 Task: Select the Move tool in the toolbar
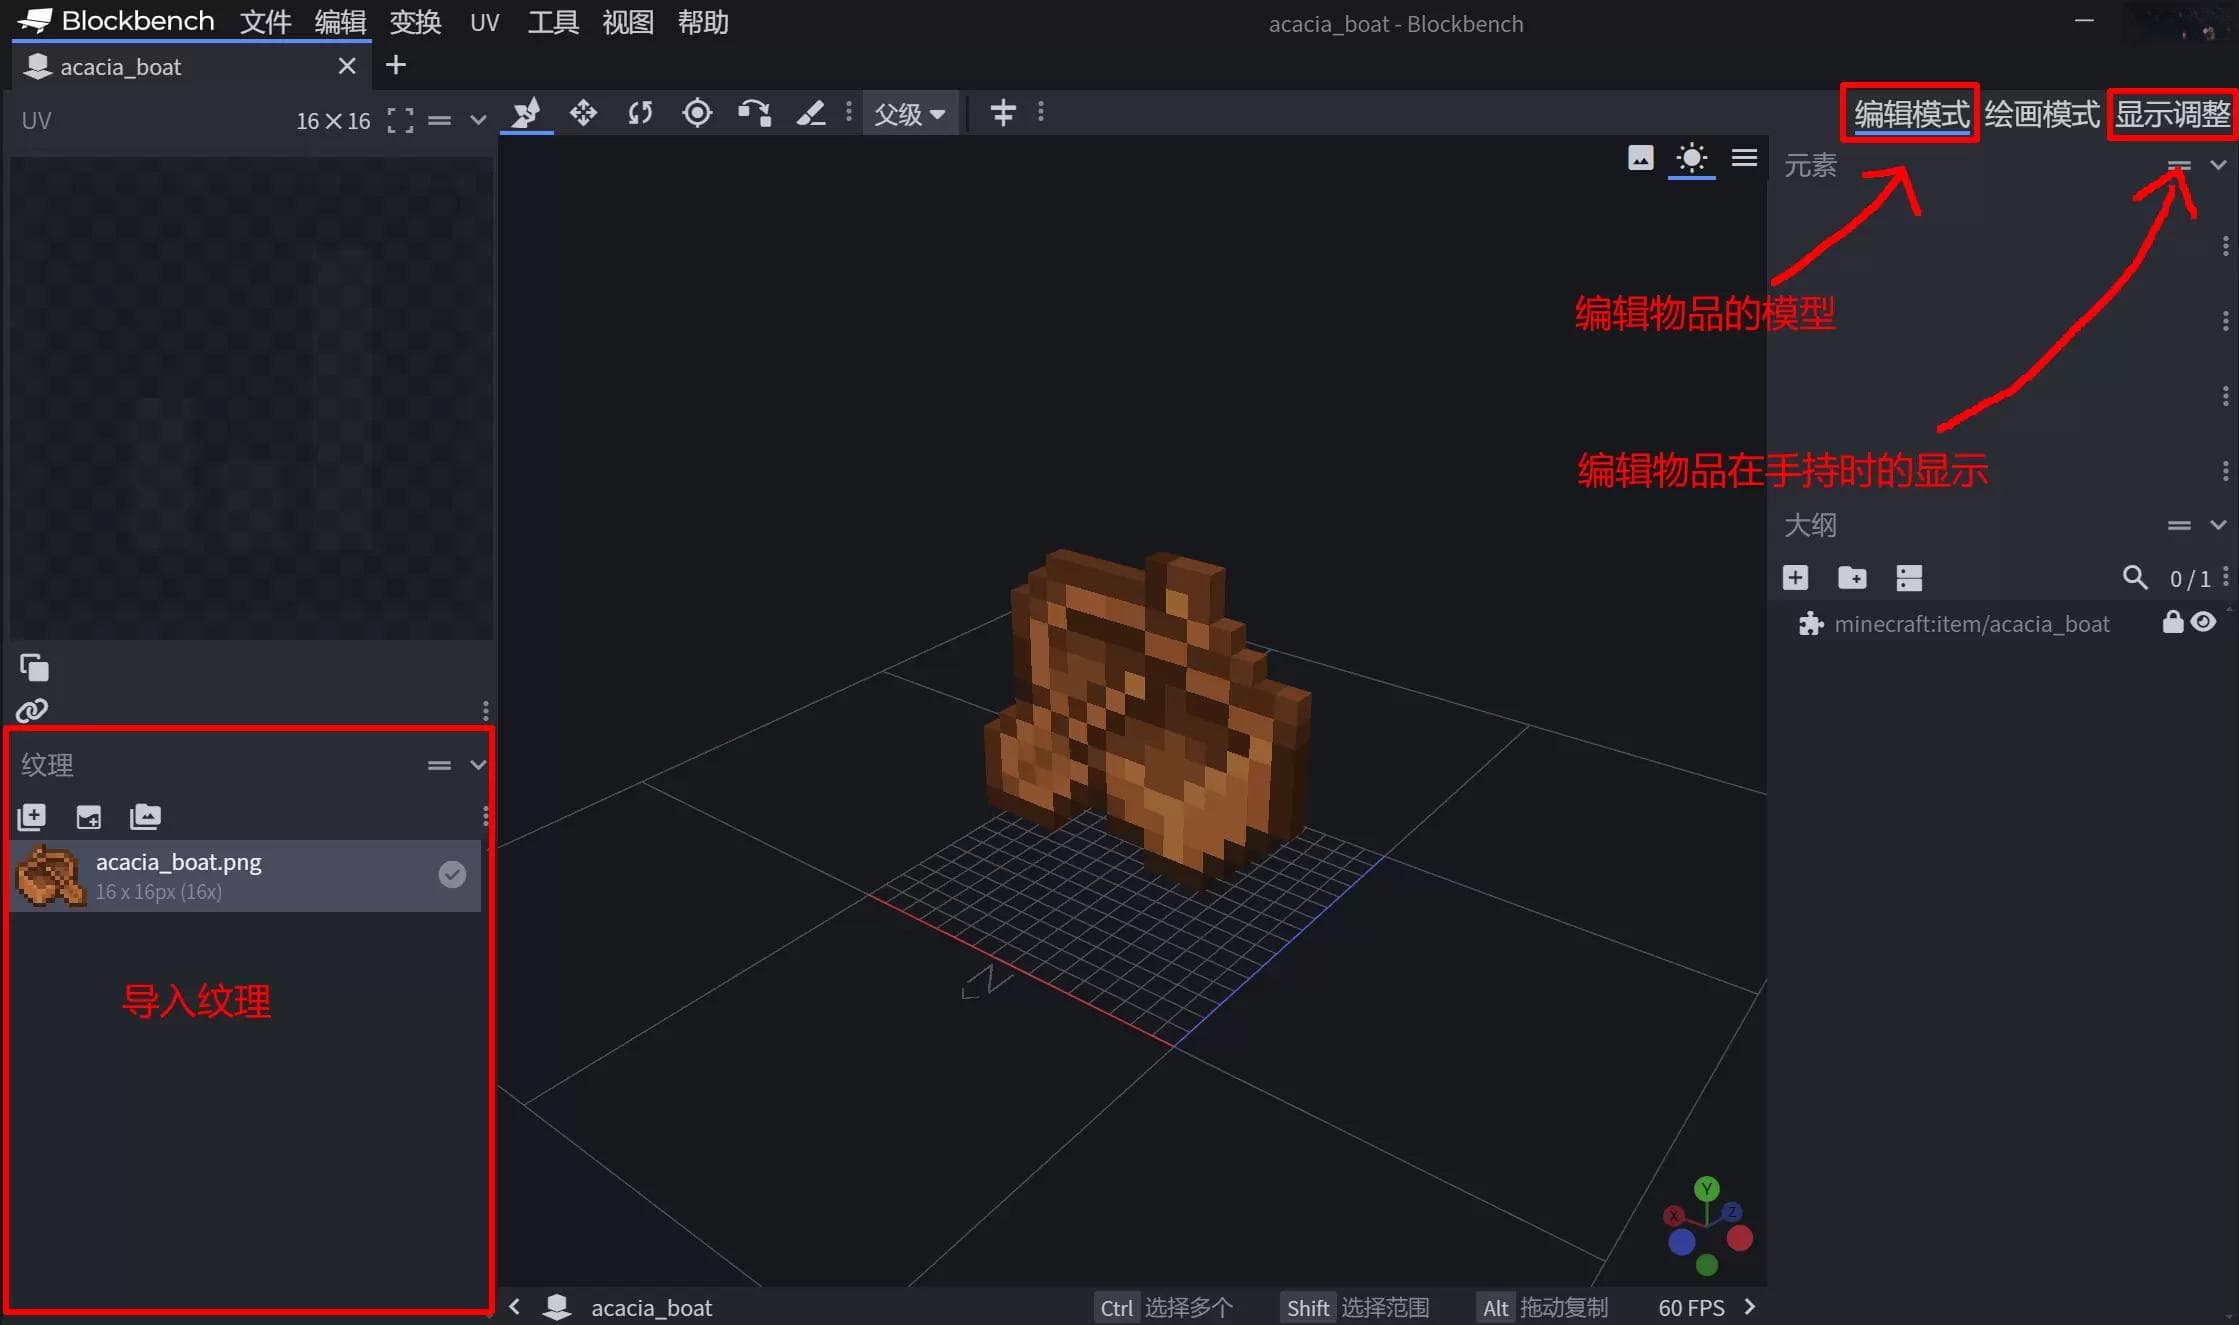(526, 113)
